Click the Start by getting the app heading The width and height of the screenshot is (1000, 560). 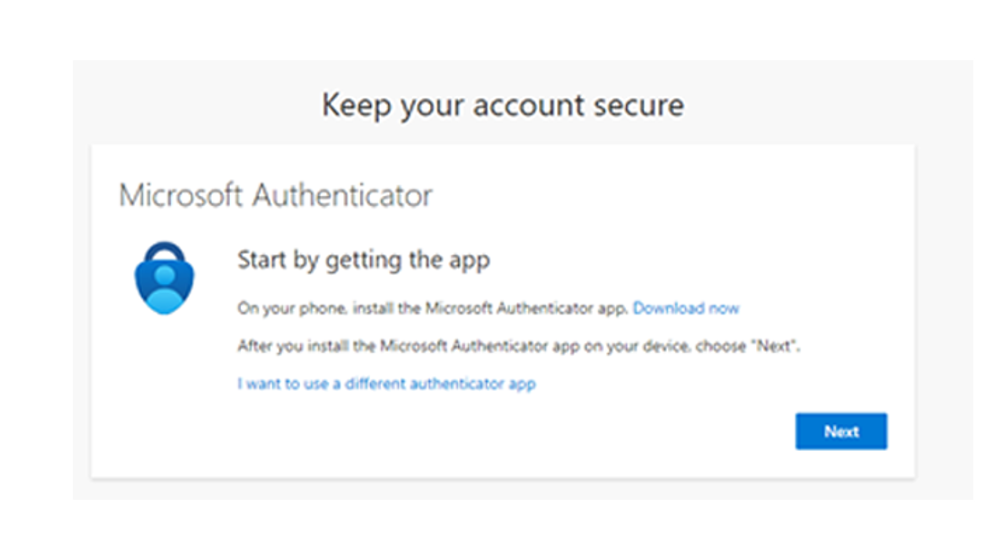tap(364, 260)
